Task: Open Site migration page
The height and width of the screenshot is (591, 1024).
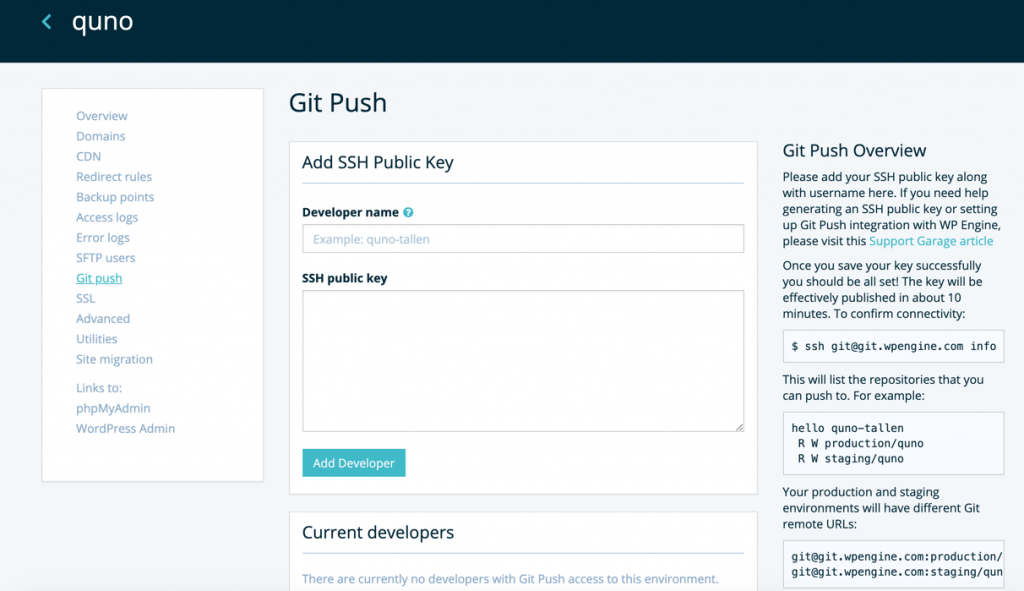Action: coord(114,359)
